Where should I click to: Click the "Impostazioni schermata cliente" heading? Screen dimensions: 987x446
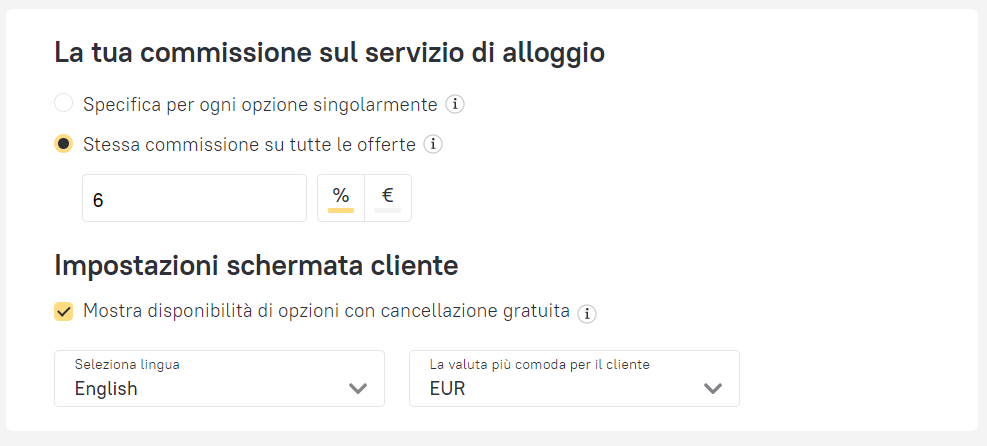click(x=256, y=266)
